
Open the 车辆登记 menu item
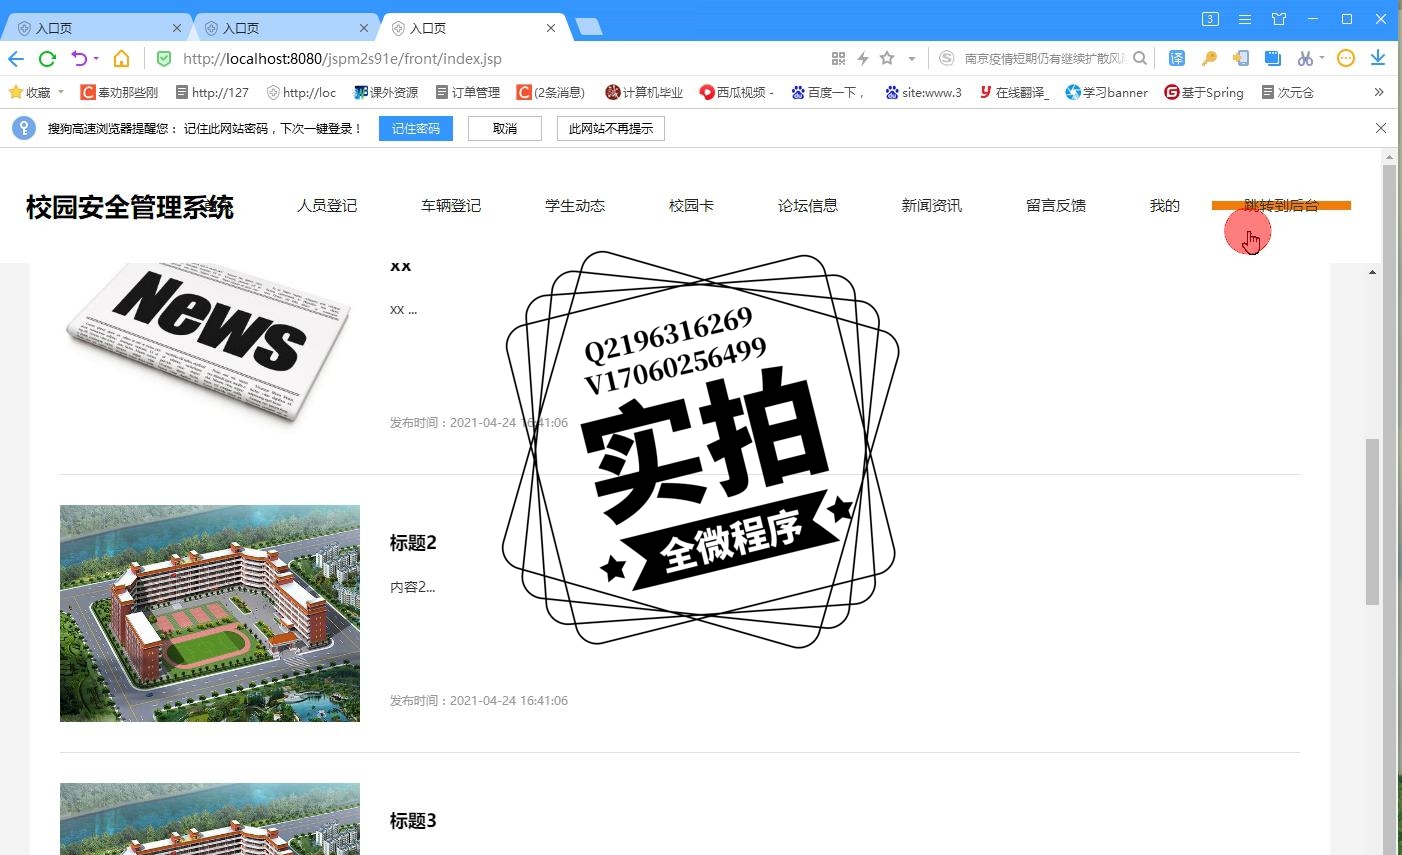(451, 205)
